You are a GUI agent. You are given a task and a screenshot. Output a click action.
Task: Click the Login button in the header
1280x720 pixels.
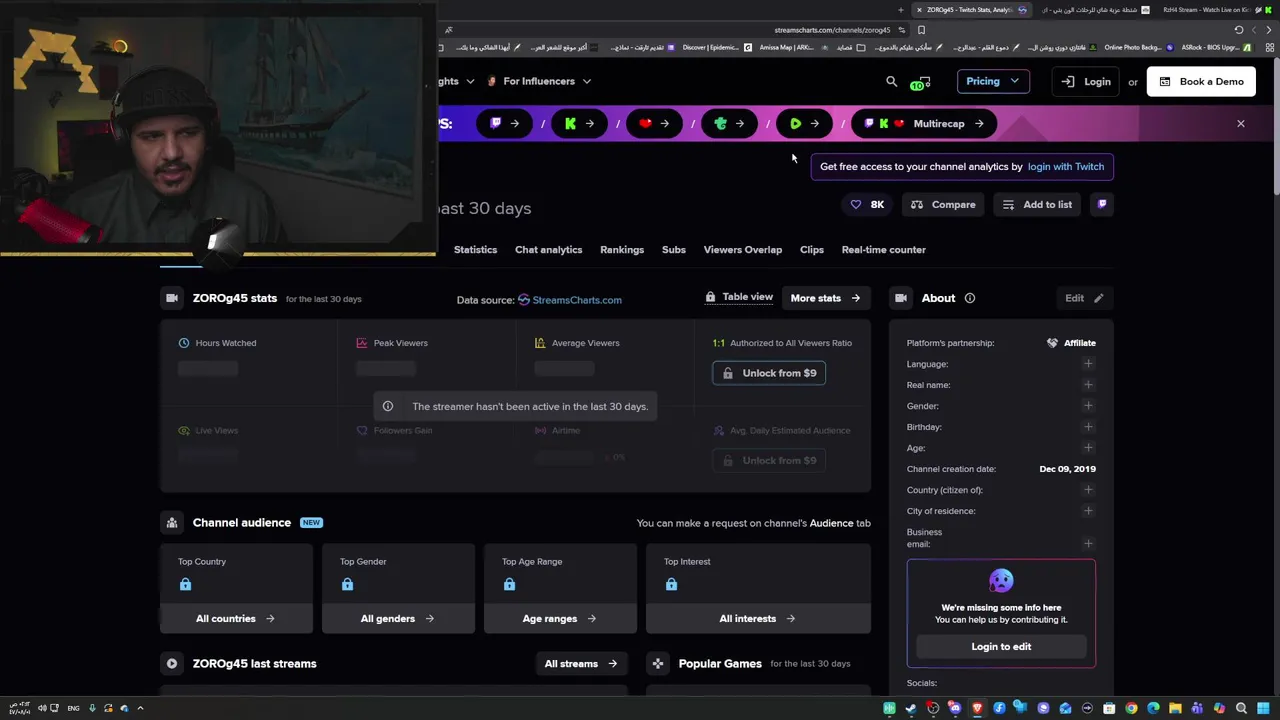[x=1086, y=82]
